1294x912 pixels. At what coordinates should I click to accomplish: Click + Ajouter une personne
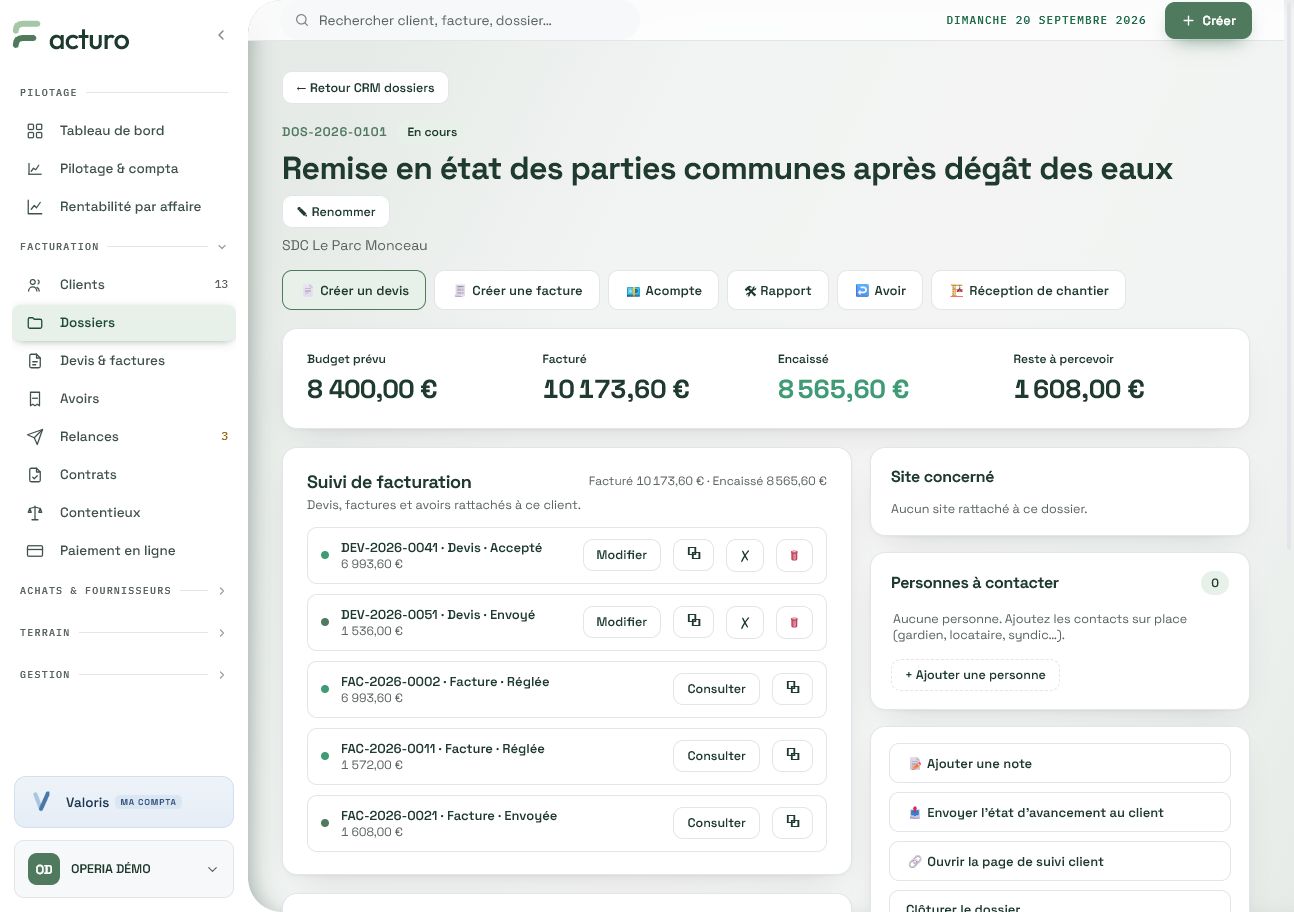975,675
